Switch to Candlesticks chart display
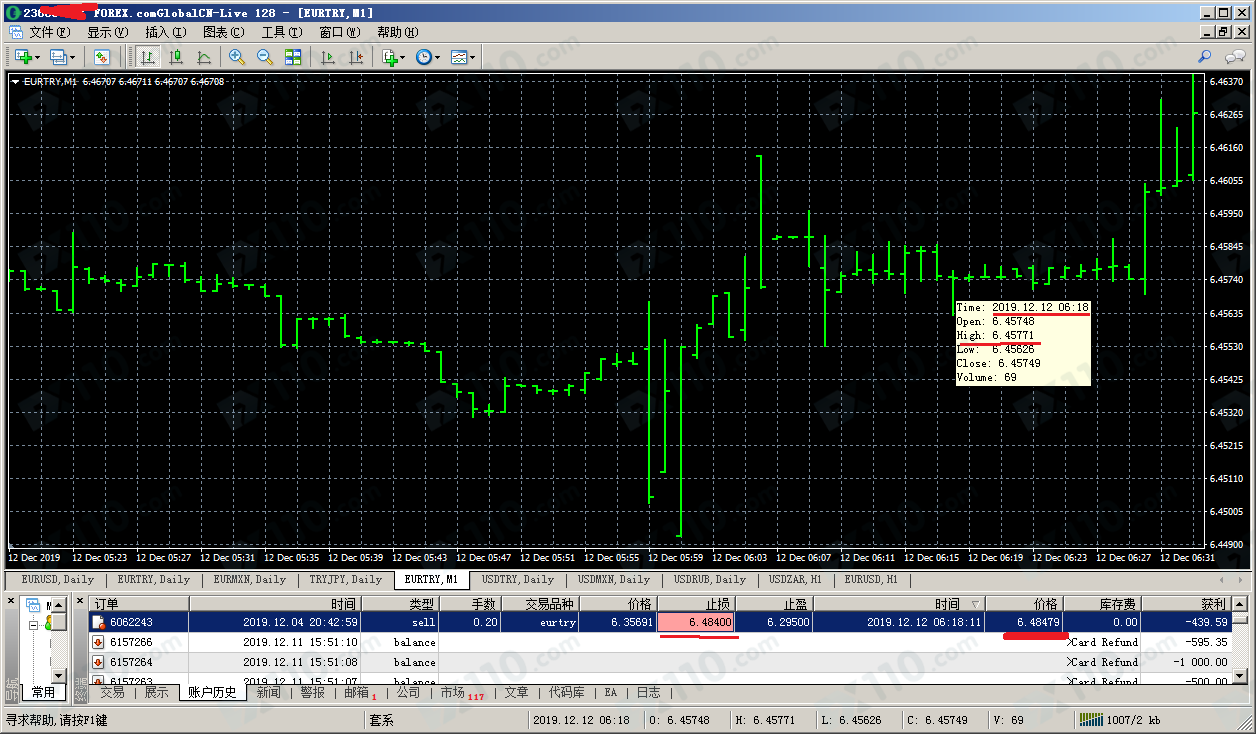This screenshot has width=1256, height=734. (x=176, y=57)
